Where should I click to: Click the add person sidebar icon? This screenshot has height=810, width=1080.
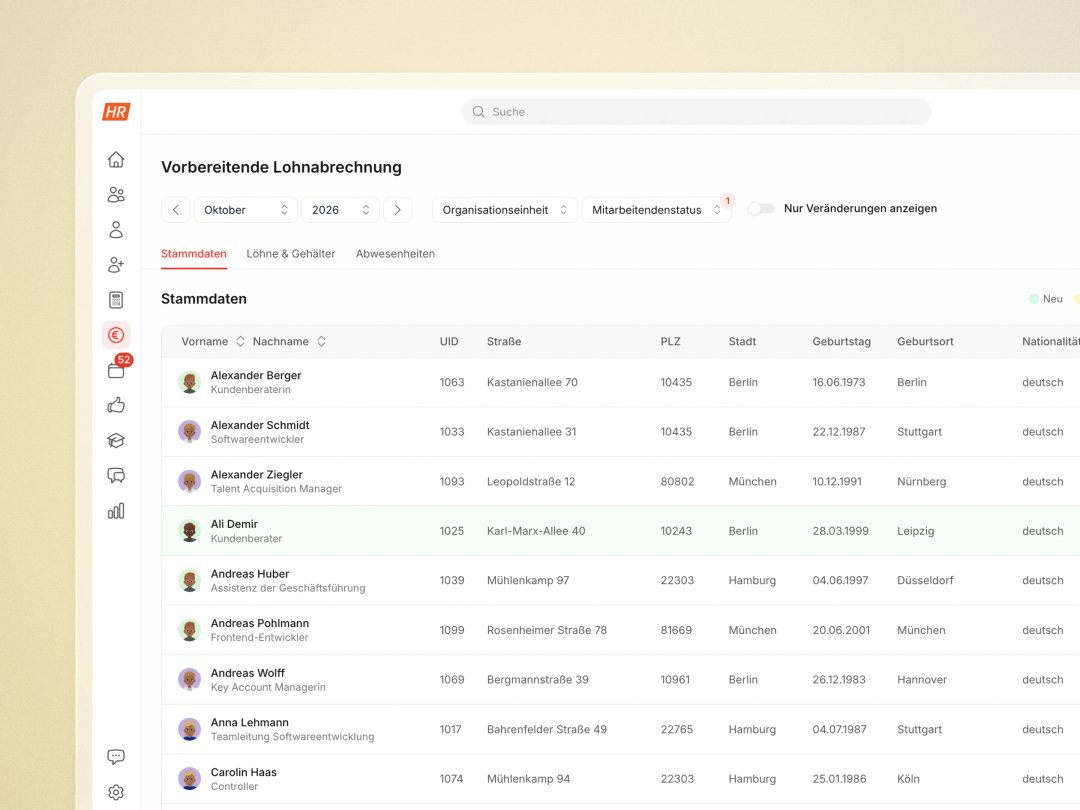click(x=116, y=264)
